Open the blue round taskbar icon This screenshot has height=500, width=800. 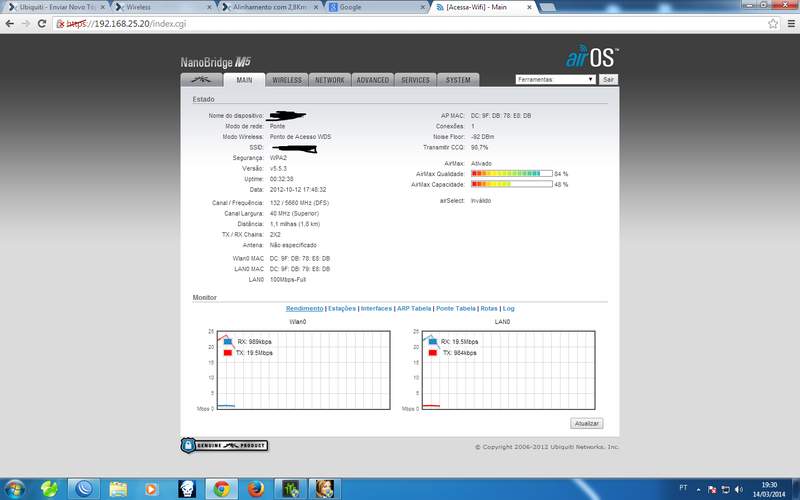point(83,489)
